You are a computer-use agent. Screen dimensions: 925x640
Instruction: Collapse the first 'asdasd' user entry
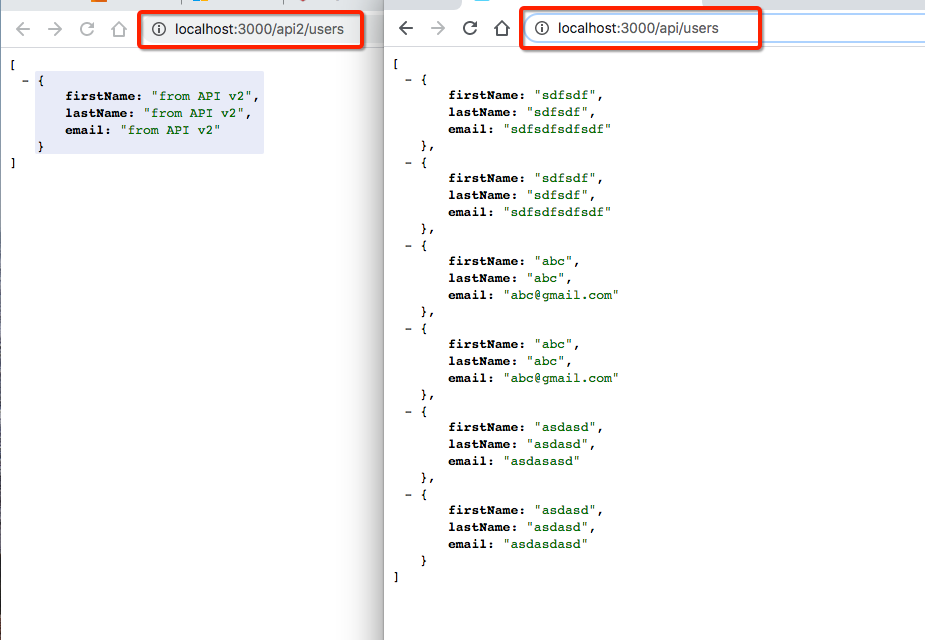point(407,411)
